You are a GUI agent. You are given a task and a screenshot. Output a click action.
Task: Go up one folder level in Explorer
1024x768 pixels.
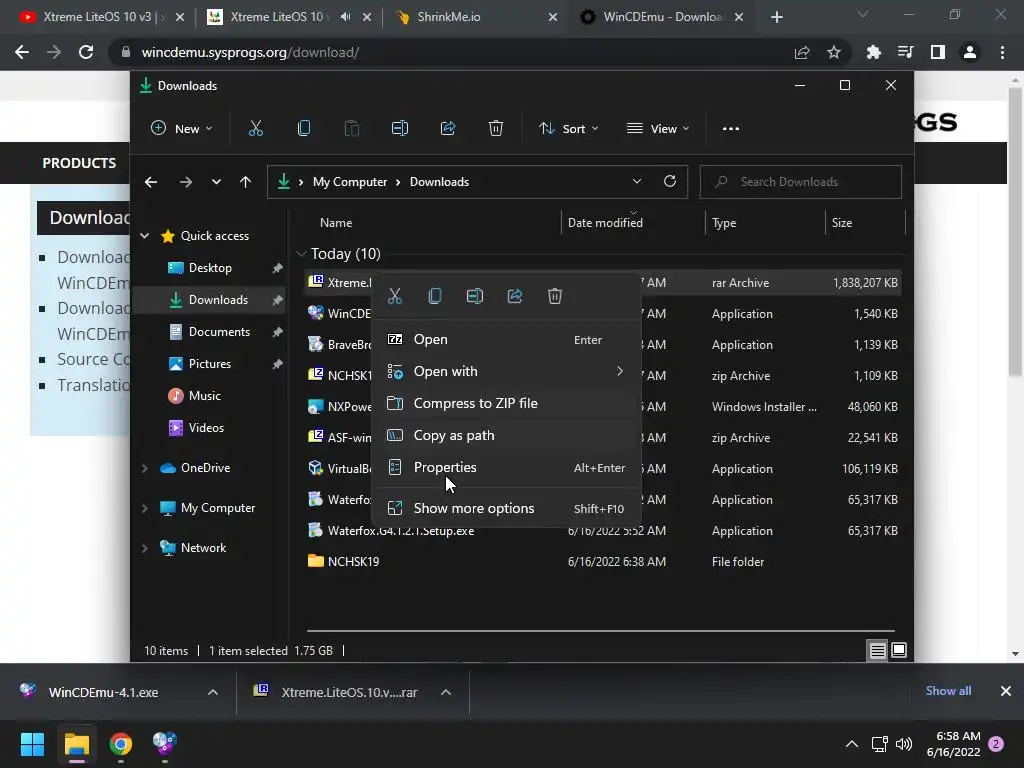(x=246, y=182)
